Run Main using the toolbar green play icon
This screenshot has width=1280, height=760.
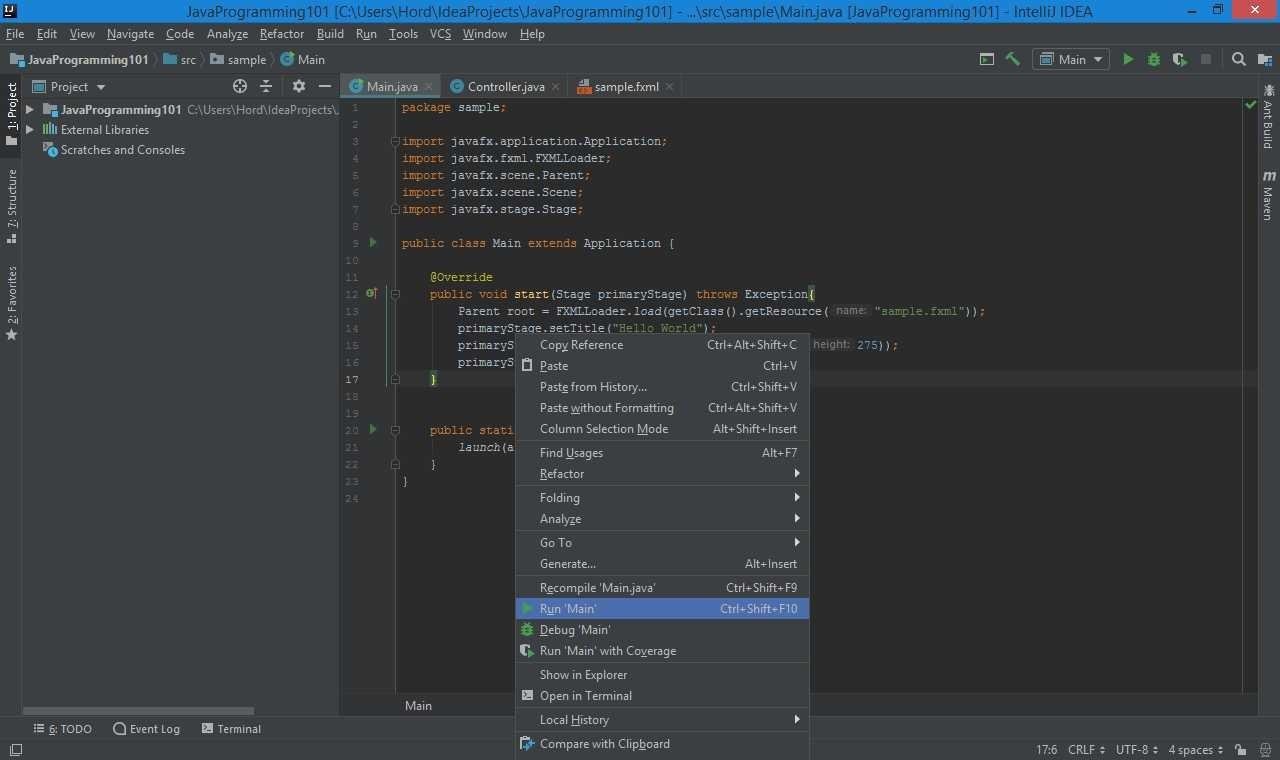pyautogui.click(x=1128, y=59)
